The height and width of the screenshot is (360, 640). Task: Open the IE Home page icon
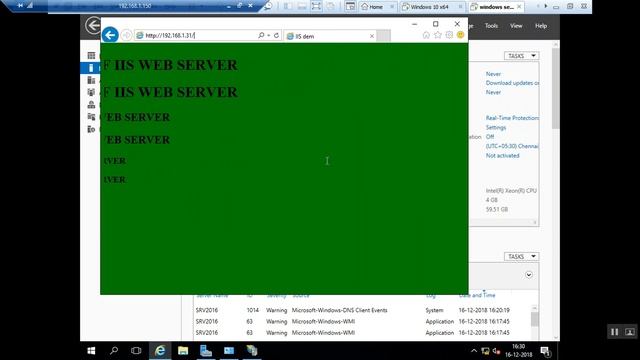(426, 35)
